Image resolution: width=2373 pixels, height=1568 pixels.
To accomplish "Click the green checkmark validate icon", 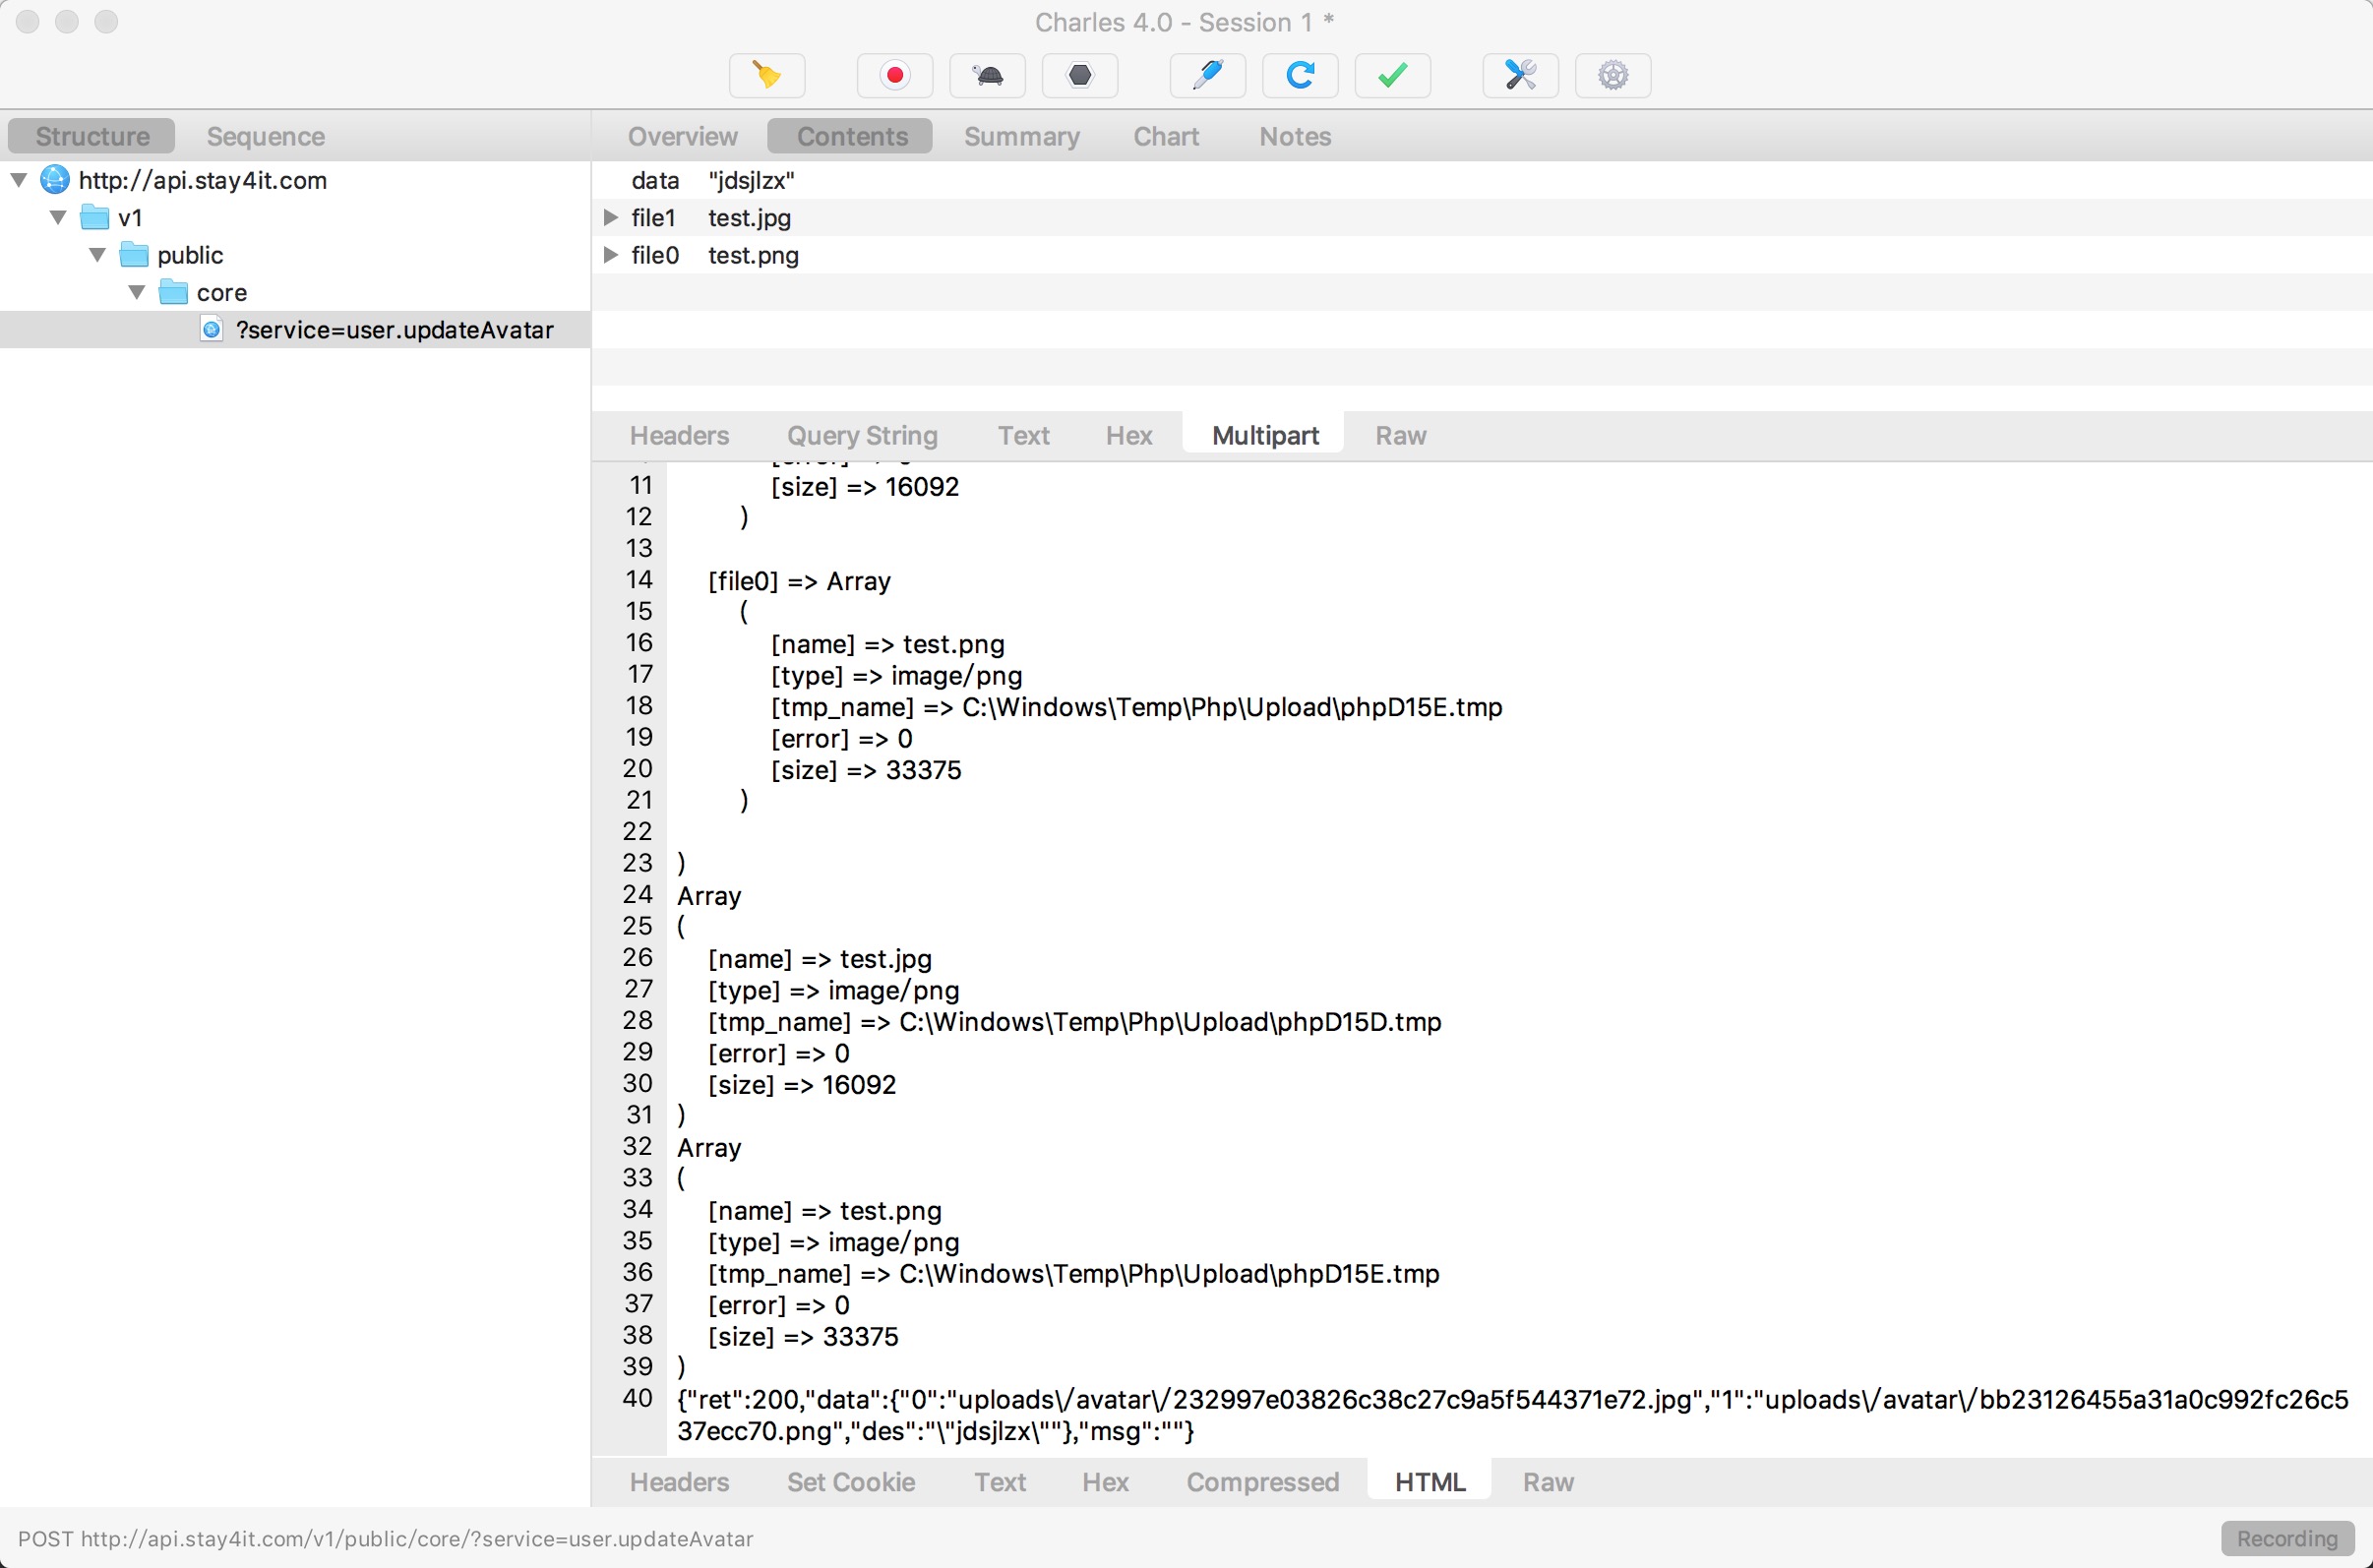I will coord(1393,75).
